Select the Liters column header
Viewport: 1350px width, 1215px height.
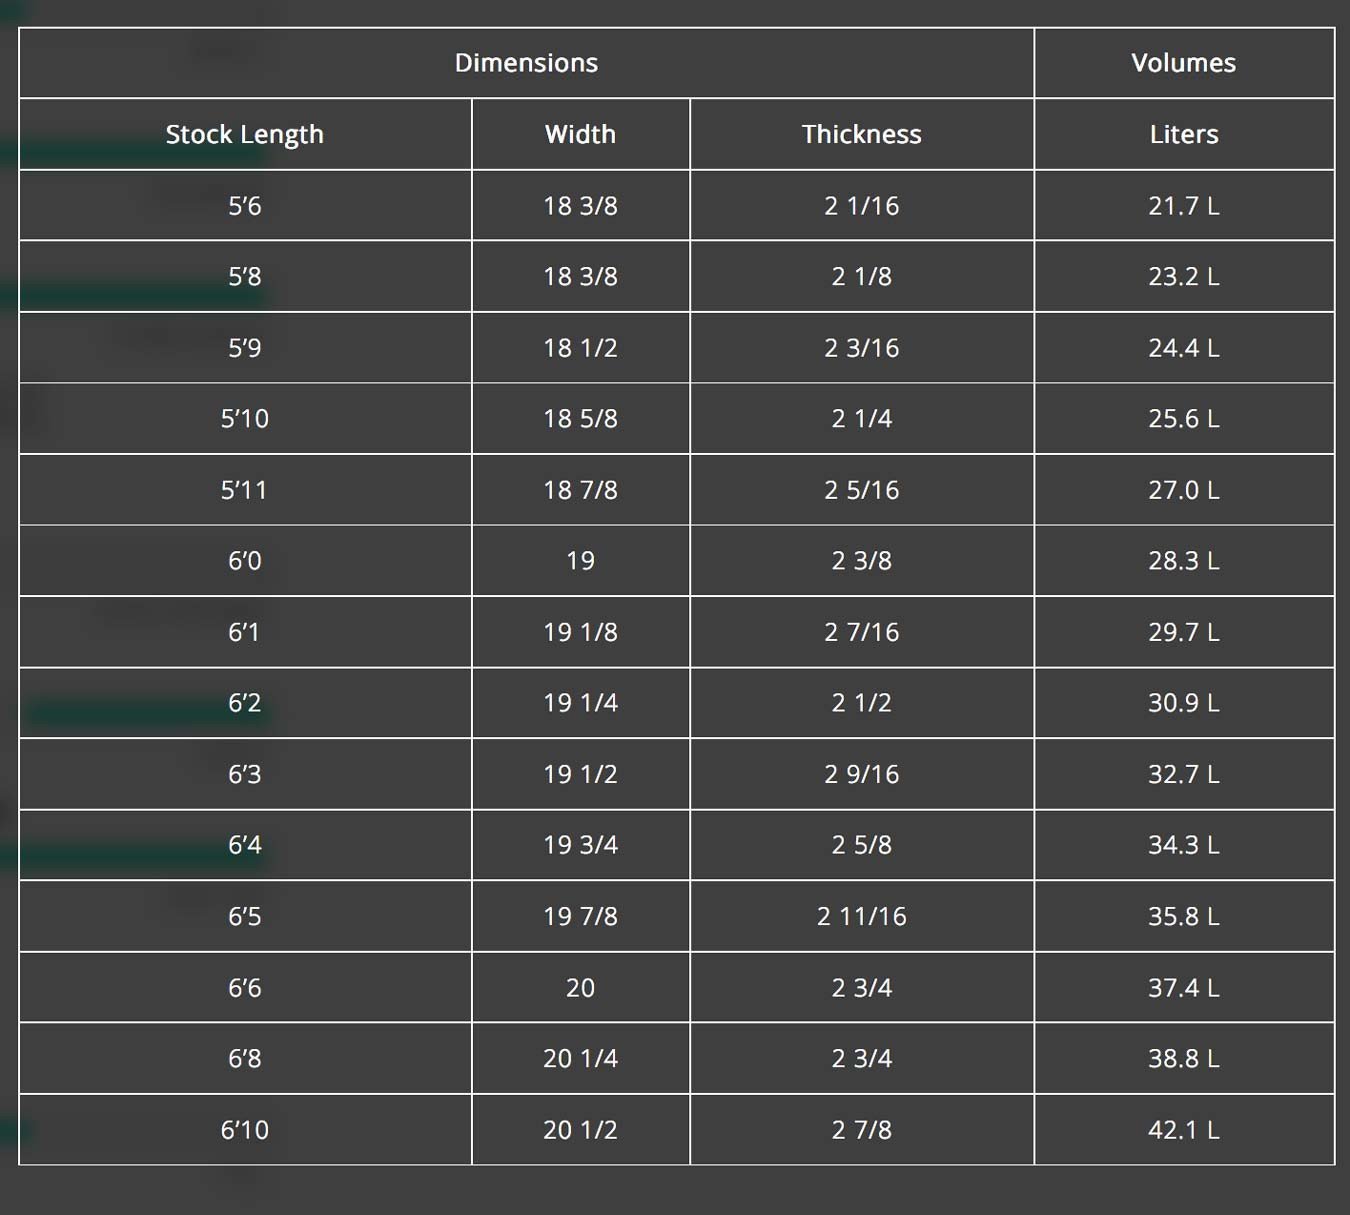pyautogui.click(x=1184, y=134)
